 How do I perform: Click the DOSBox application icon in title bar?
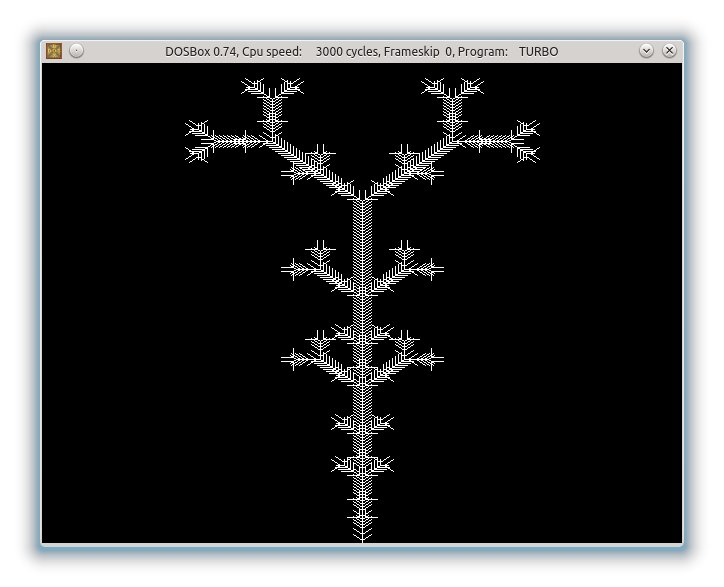click(x=54, y=51)
